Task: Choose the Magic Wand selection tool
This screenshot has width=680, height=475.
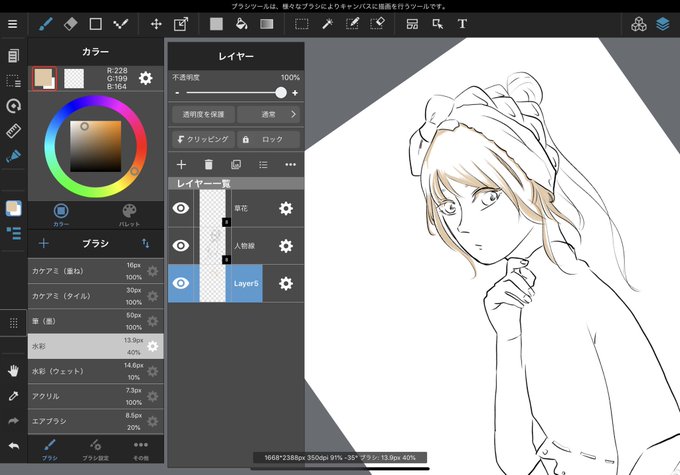Action: pos(327,24)
